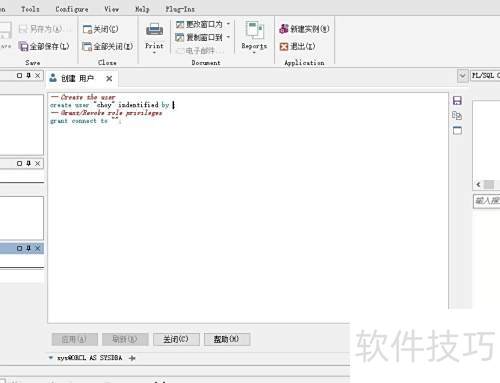The image size is (500, 383).
Task: Open the View menu
Action: tap(111, 9)
